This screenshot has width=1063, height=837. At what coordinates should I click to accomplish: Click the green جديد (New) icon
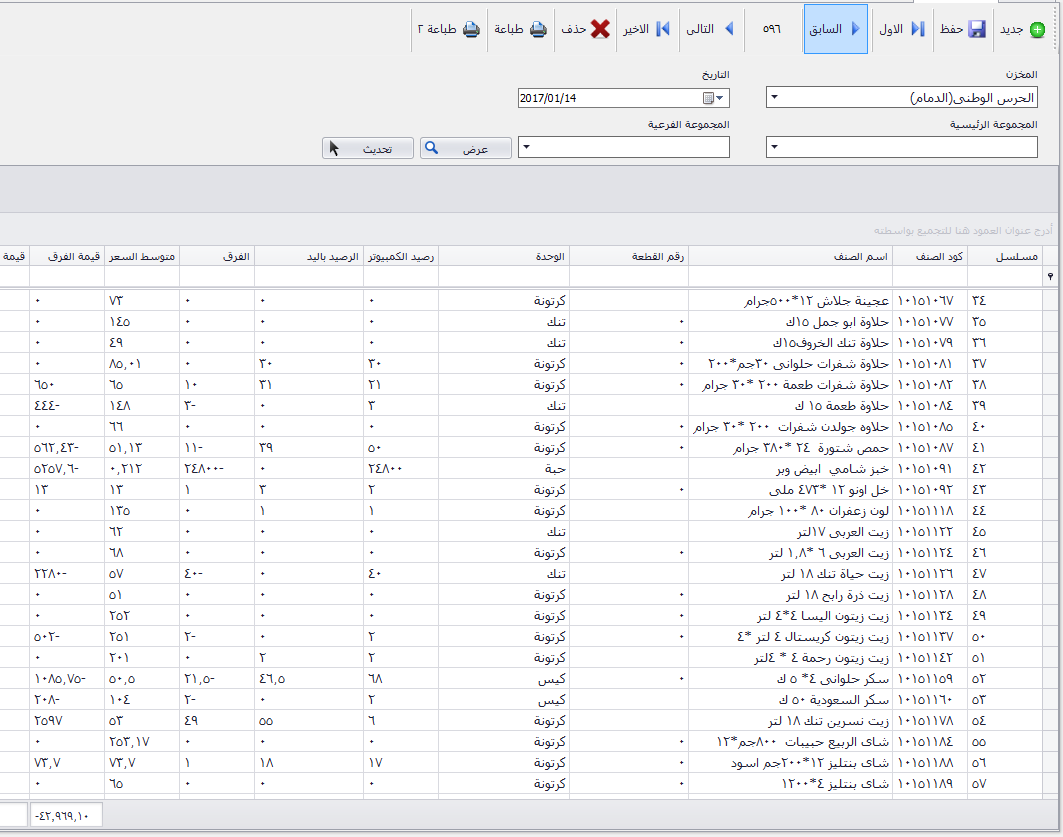(1037, 30)
